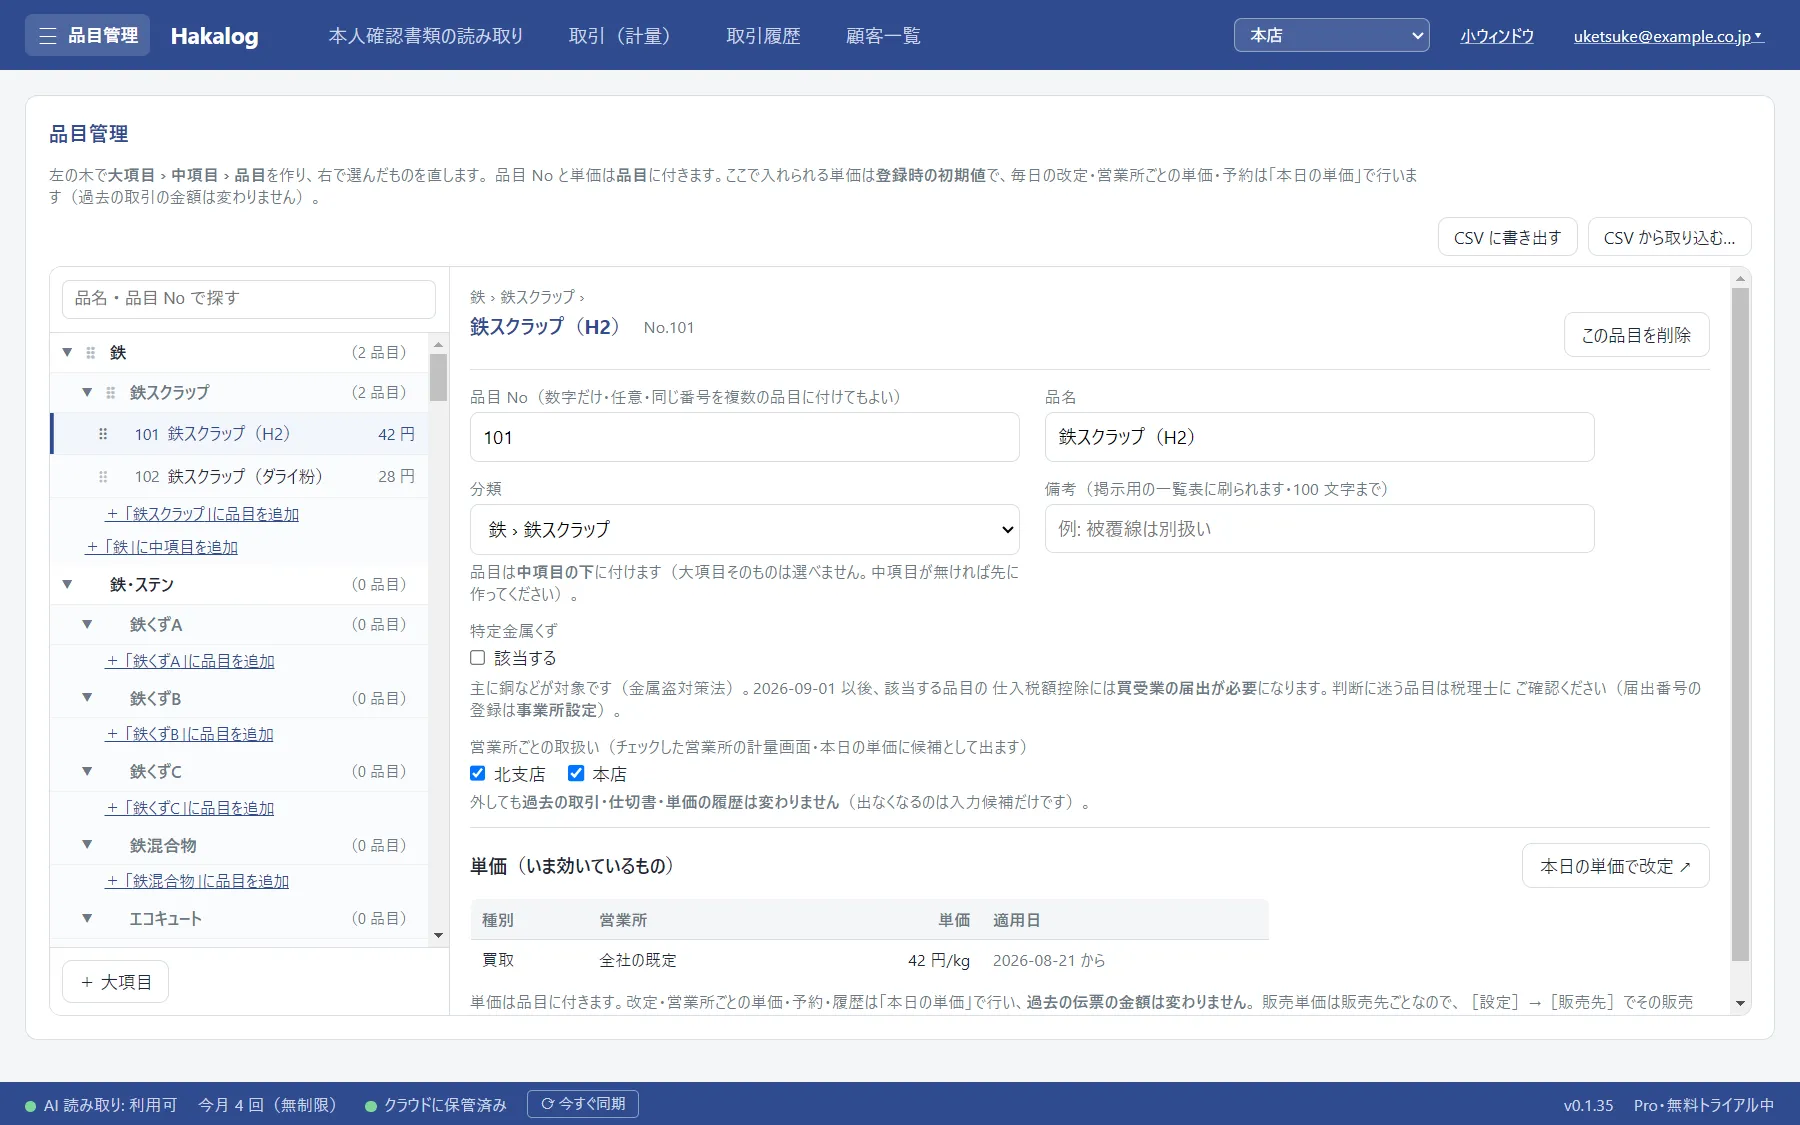The width and height of the screenshot is (1800, 1125).
Task: Click the 備考 remarks input field
Action: point(1319,529)
